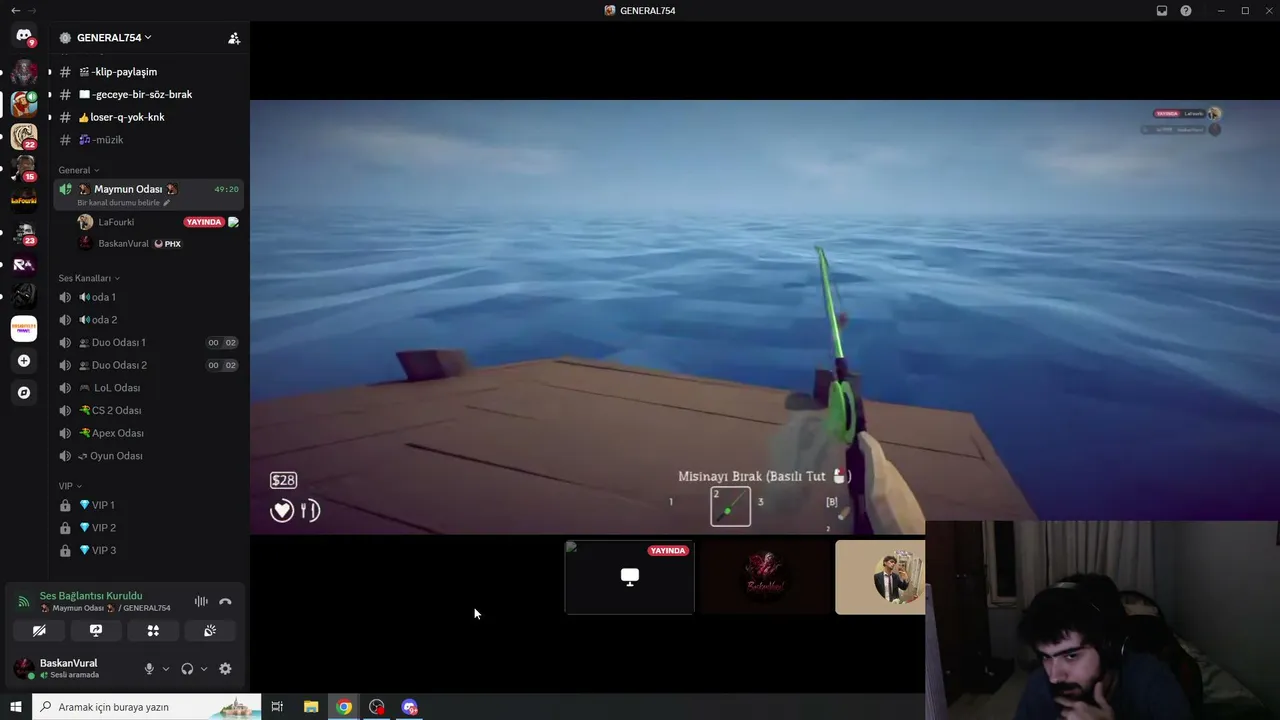Open the server icon with 15 badge

tap(24, 167)
